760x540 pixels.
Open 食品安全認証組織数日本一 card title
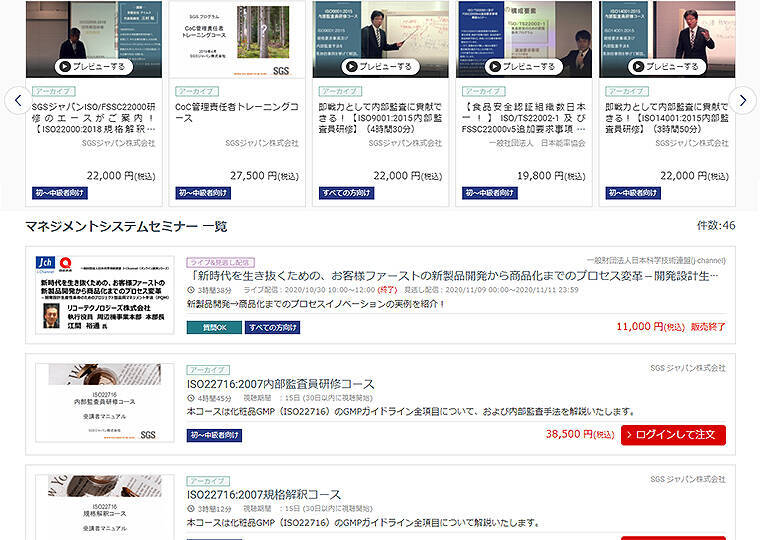click(524, 118)
